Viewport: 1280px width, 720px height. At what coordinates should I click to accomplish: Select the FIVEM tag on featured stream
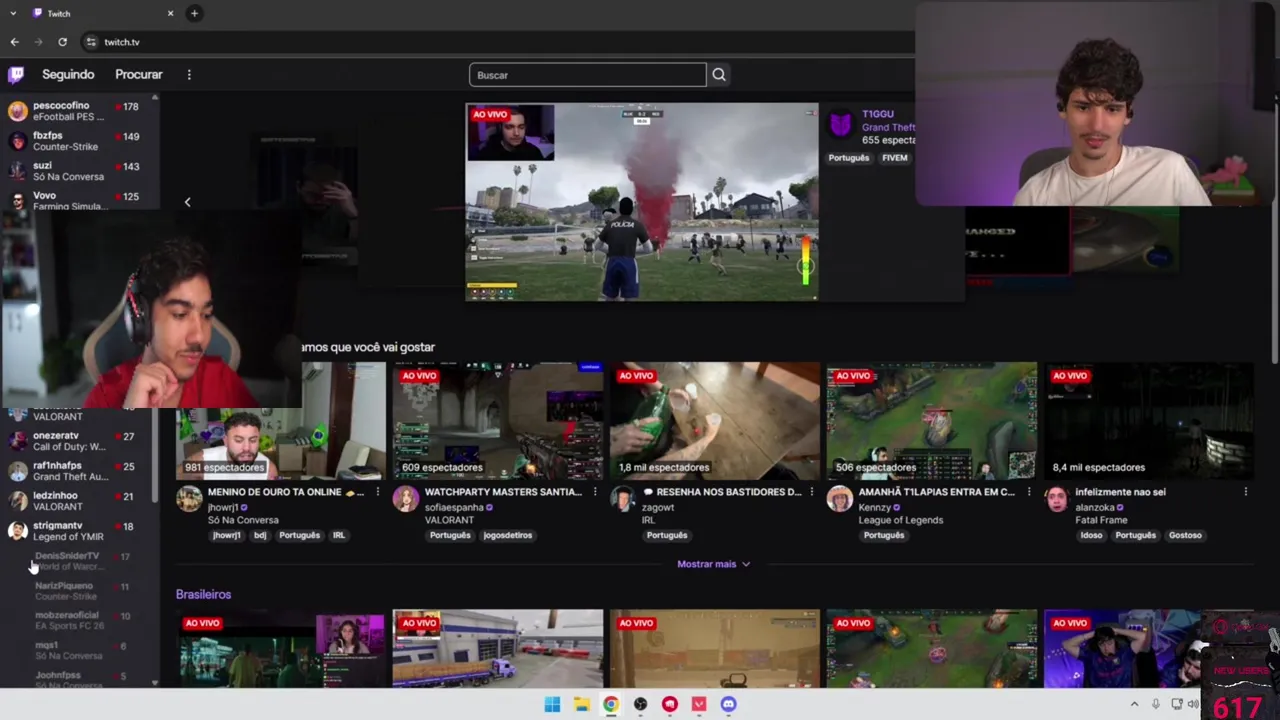(x=894, y=158)
